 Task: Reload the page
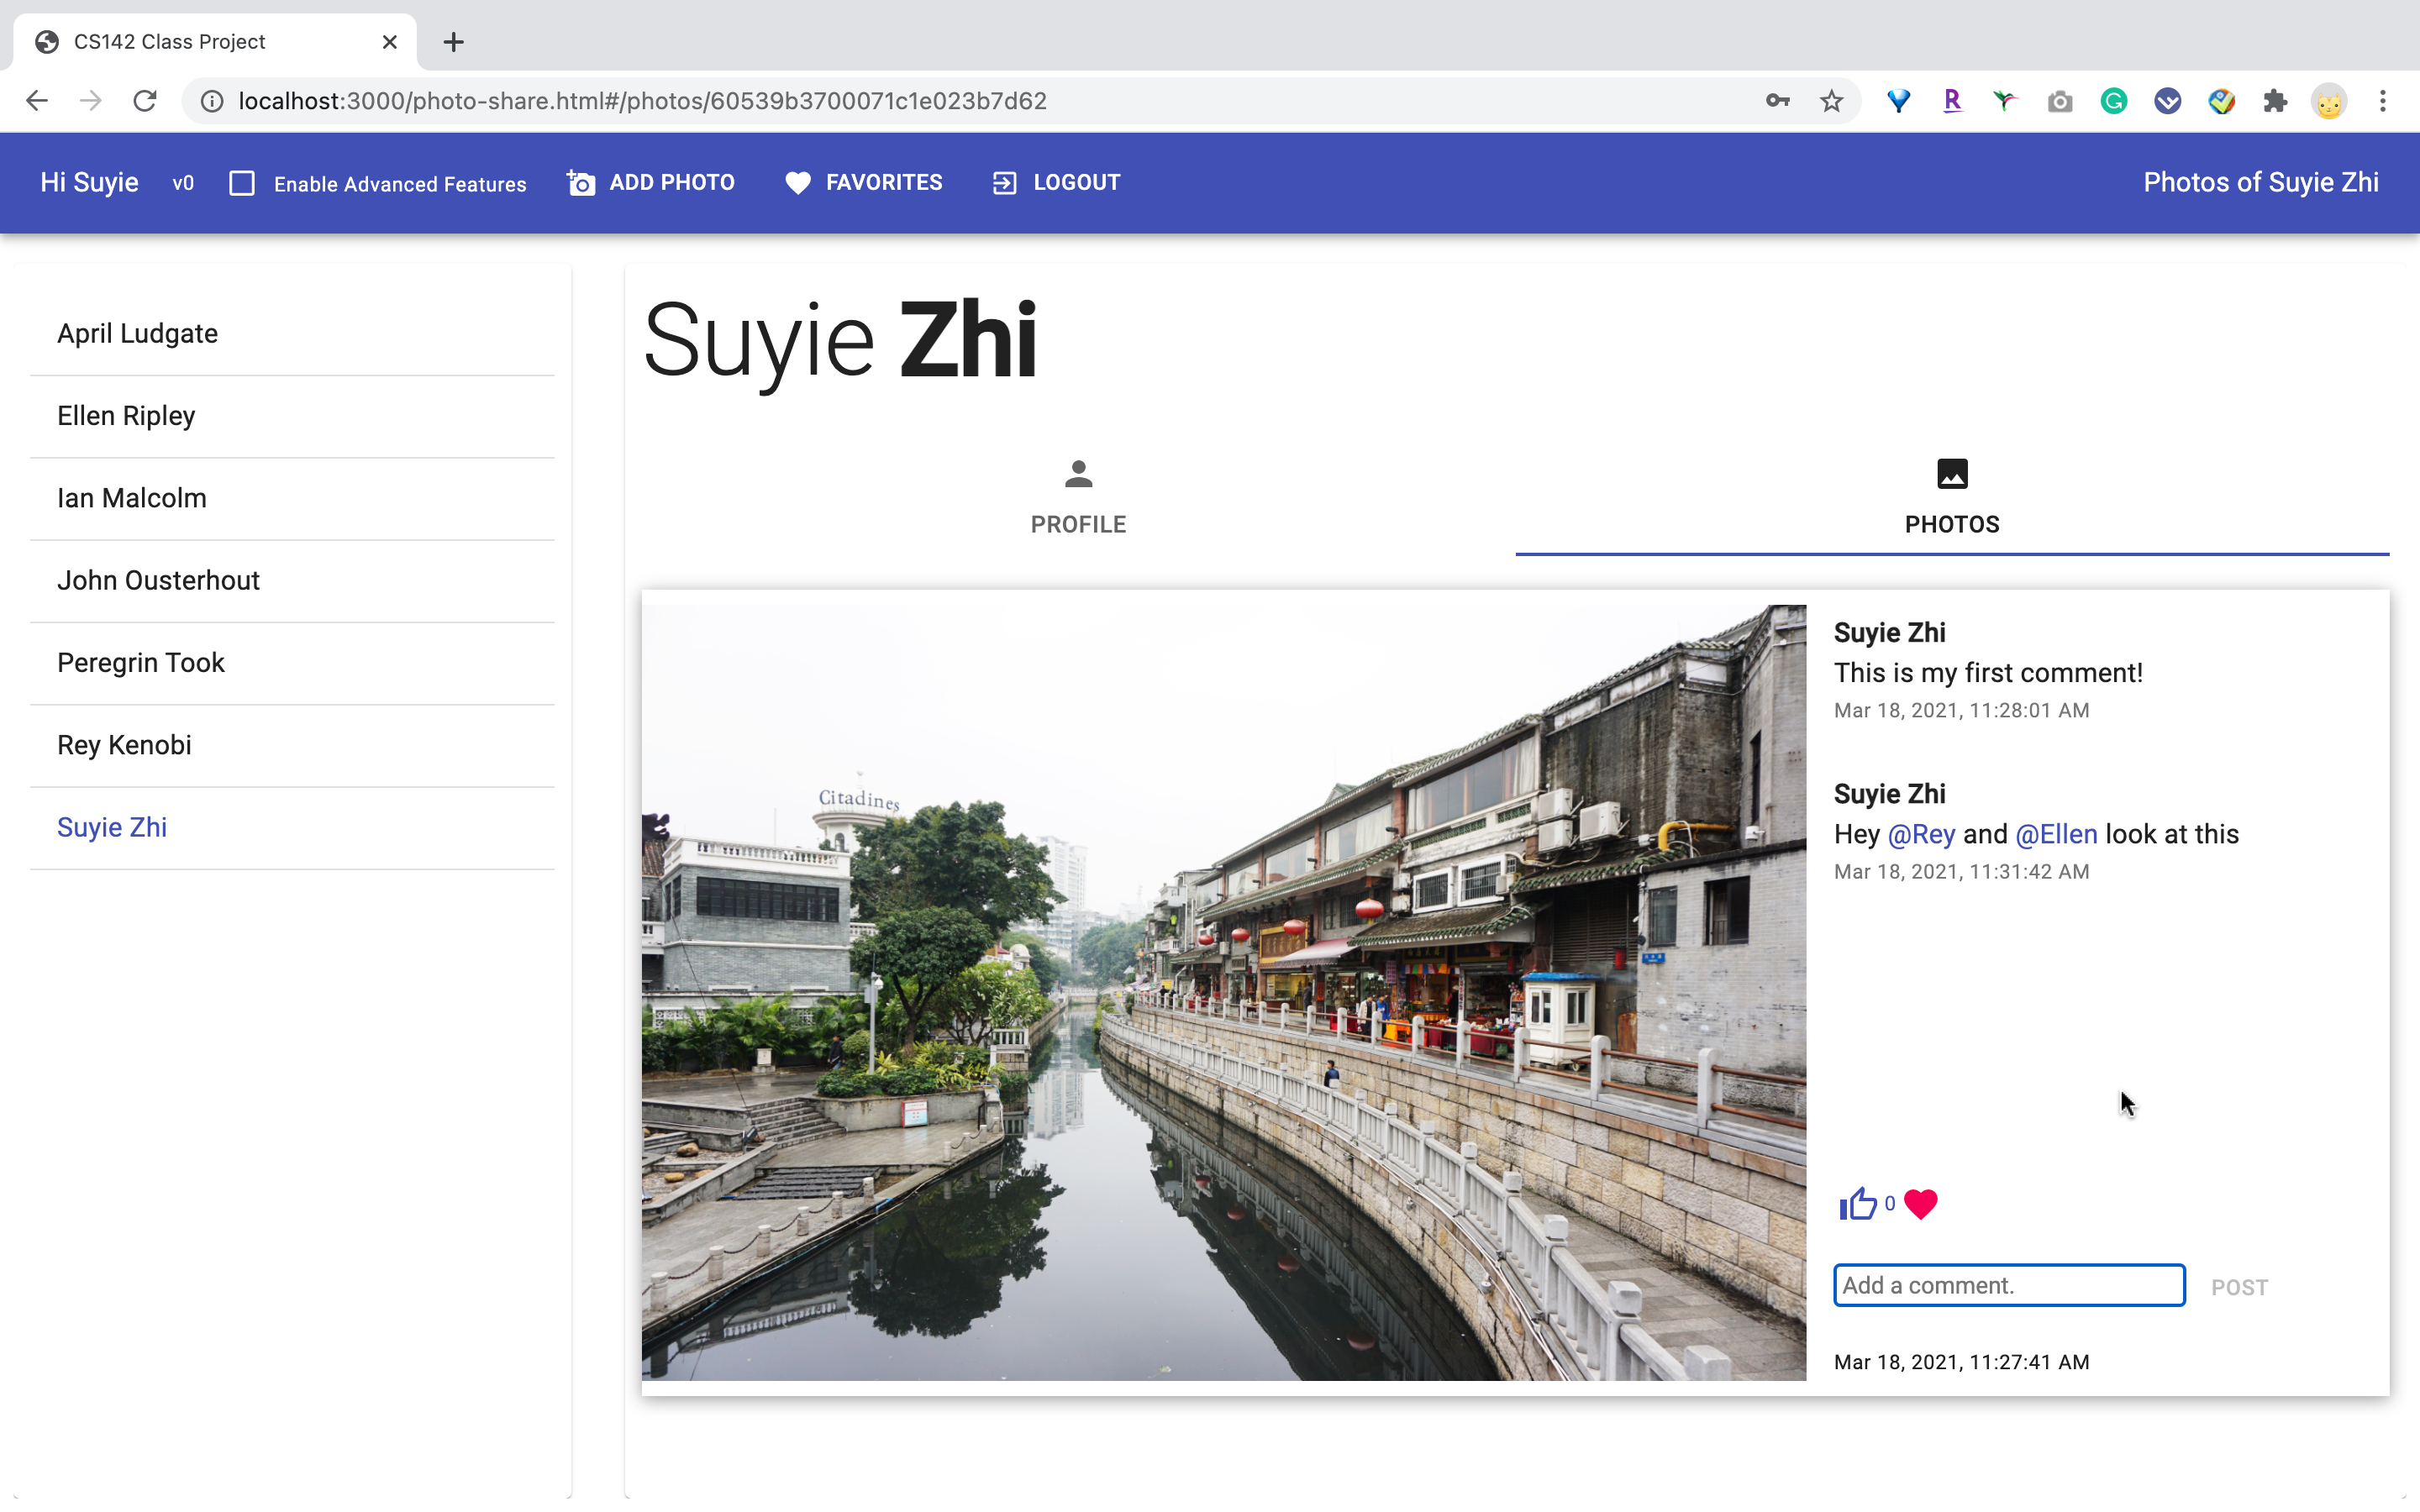click(x=145, y=101)
